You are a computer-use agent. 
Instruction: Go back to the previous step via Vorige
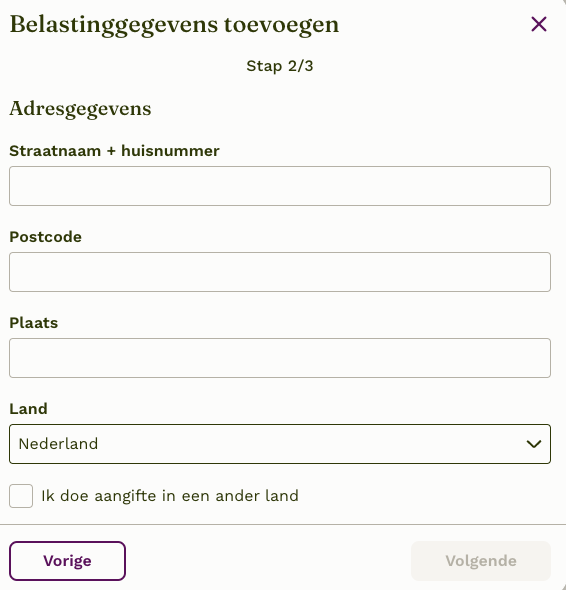67,561
